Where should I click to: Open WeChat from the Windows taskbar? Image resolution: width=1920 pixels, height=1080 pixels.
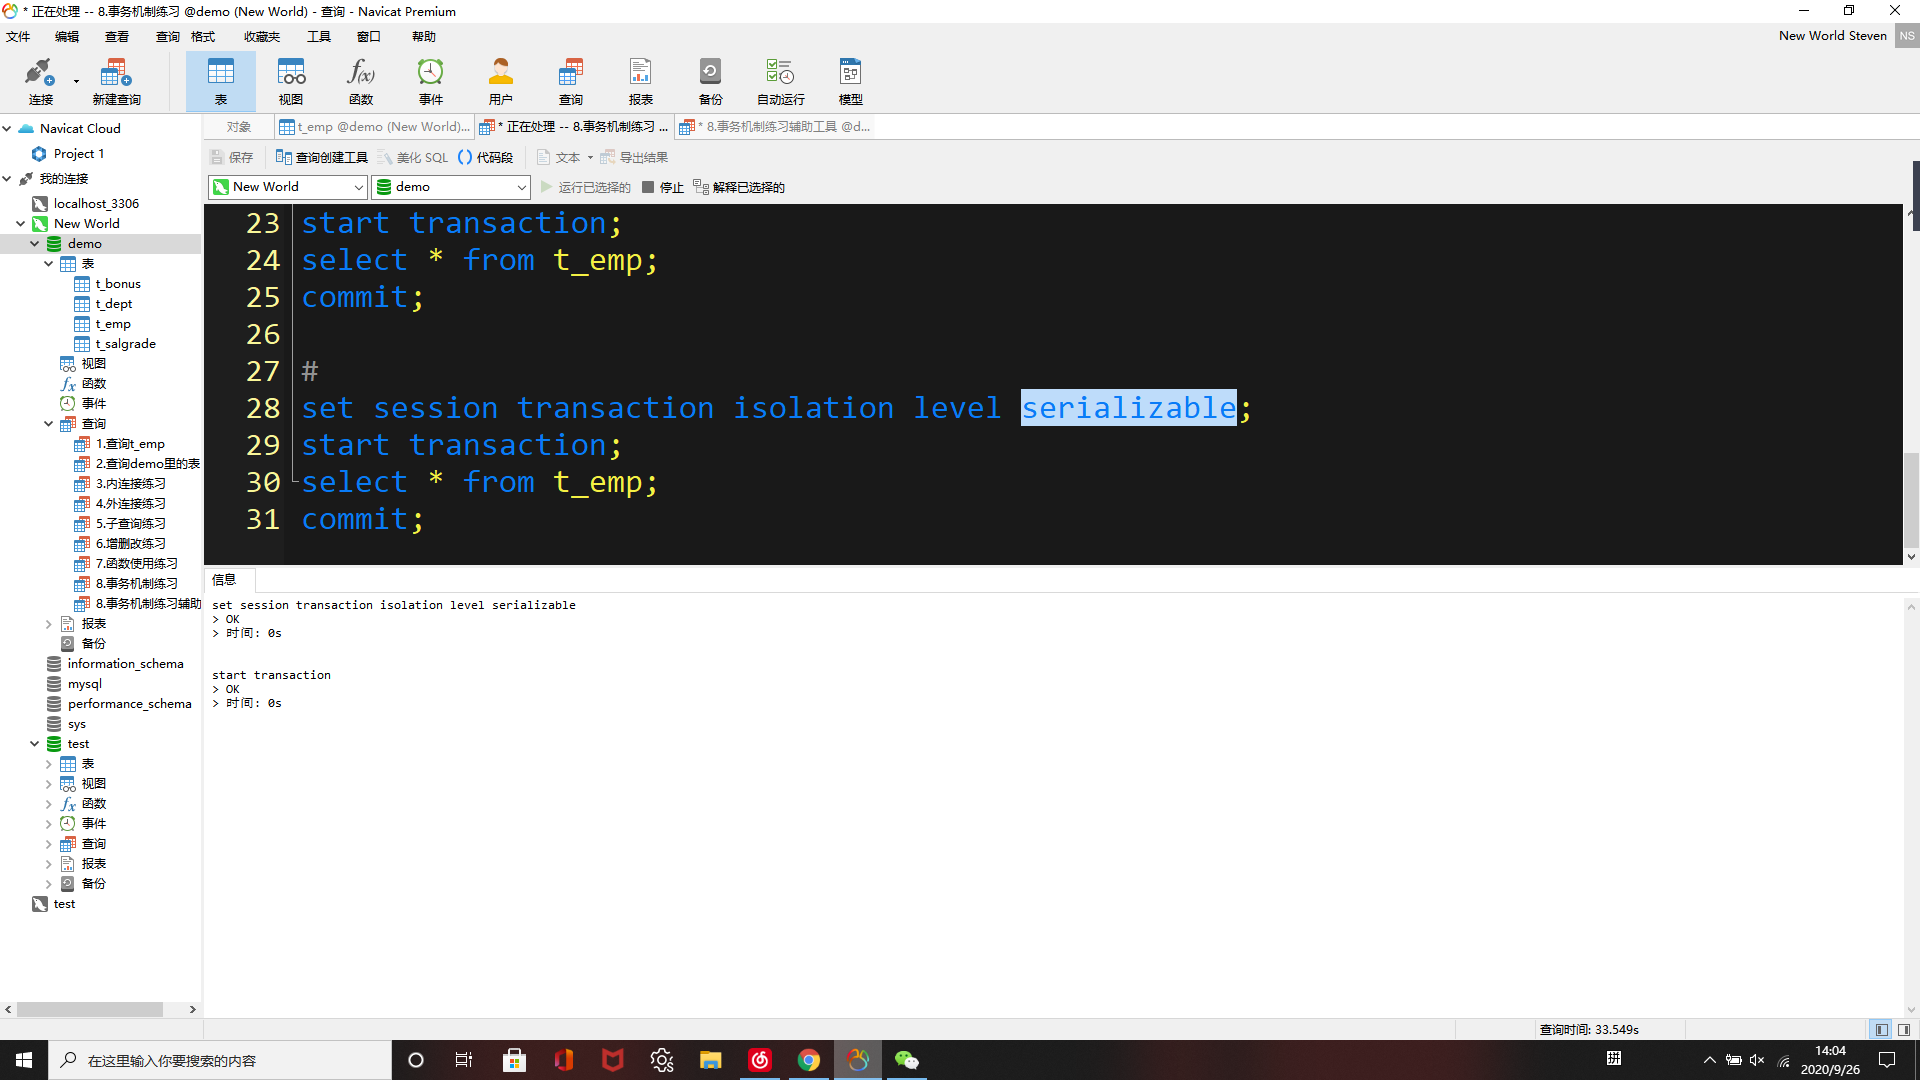click(x=906, y=1060)
